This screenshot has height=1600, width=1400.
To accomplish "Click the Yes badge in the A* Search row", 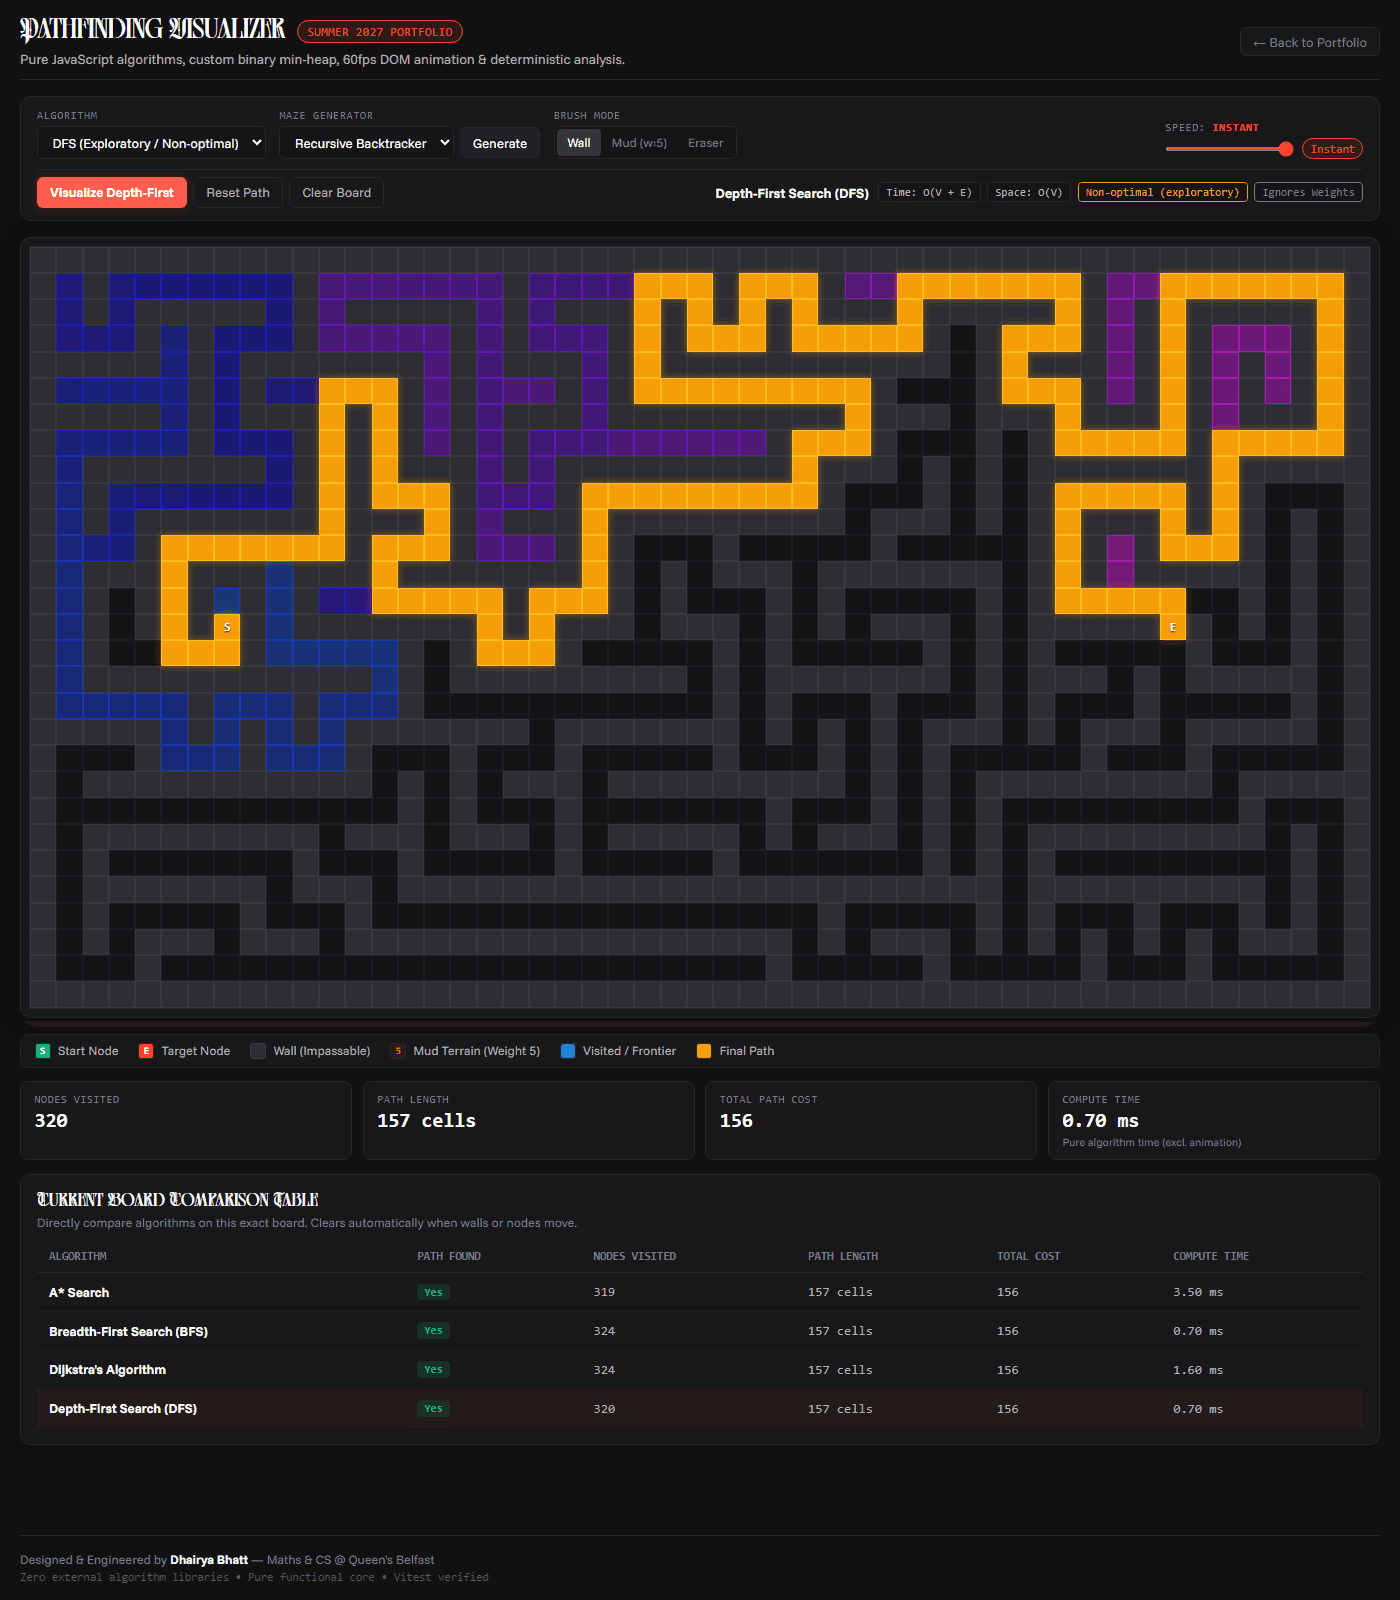I will [x=433, y=1292].
